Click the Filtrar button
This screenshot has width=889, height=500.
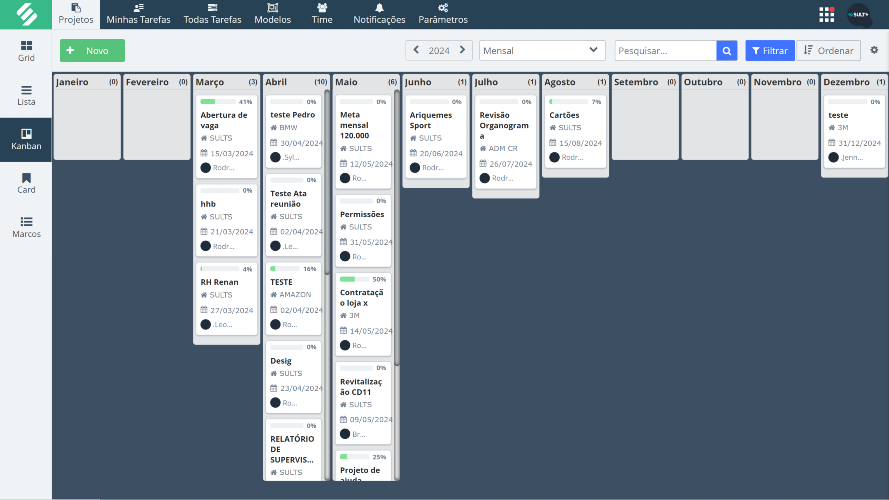pos(770,50)
